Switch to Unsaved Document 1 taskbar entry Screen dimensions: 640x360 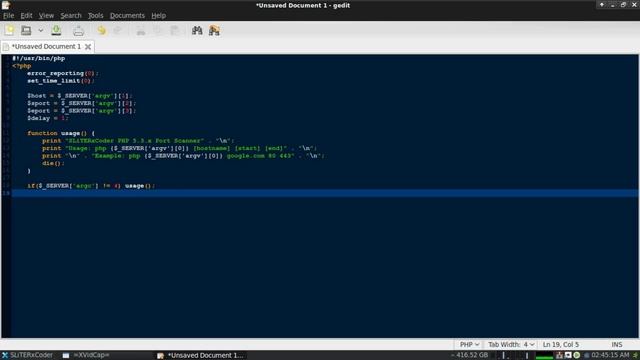coord(200,355)
